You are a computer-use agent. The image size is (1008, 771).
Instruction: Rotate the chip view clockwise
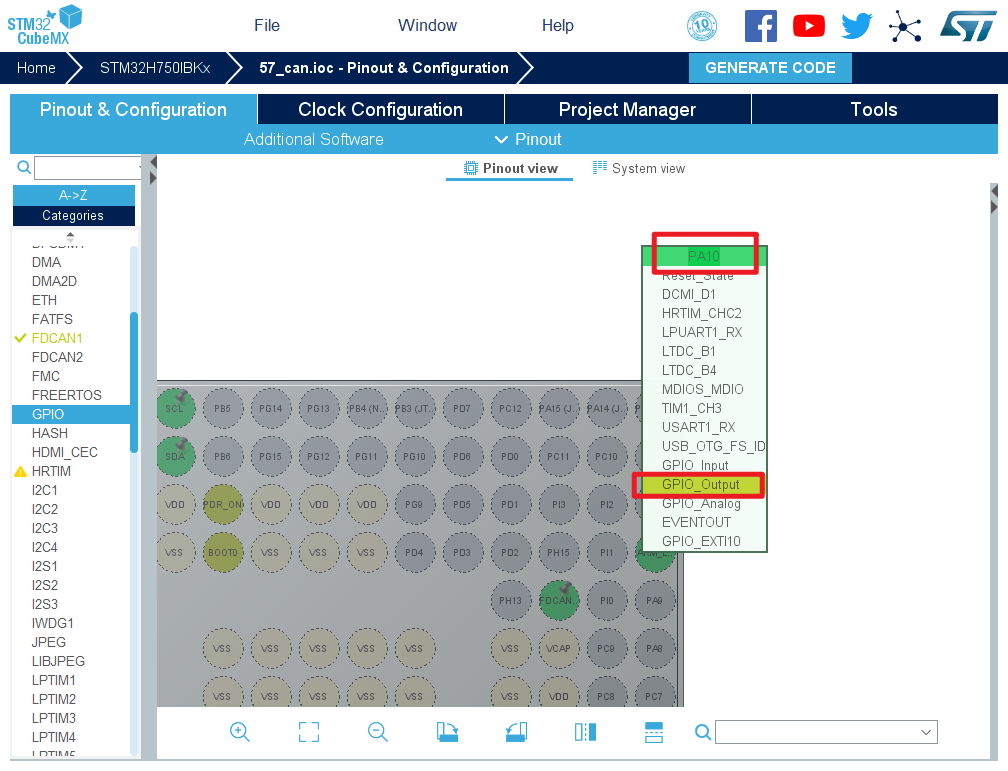[x=447, y=732]
